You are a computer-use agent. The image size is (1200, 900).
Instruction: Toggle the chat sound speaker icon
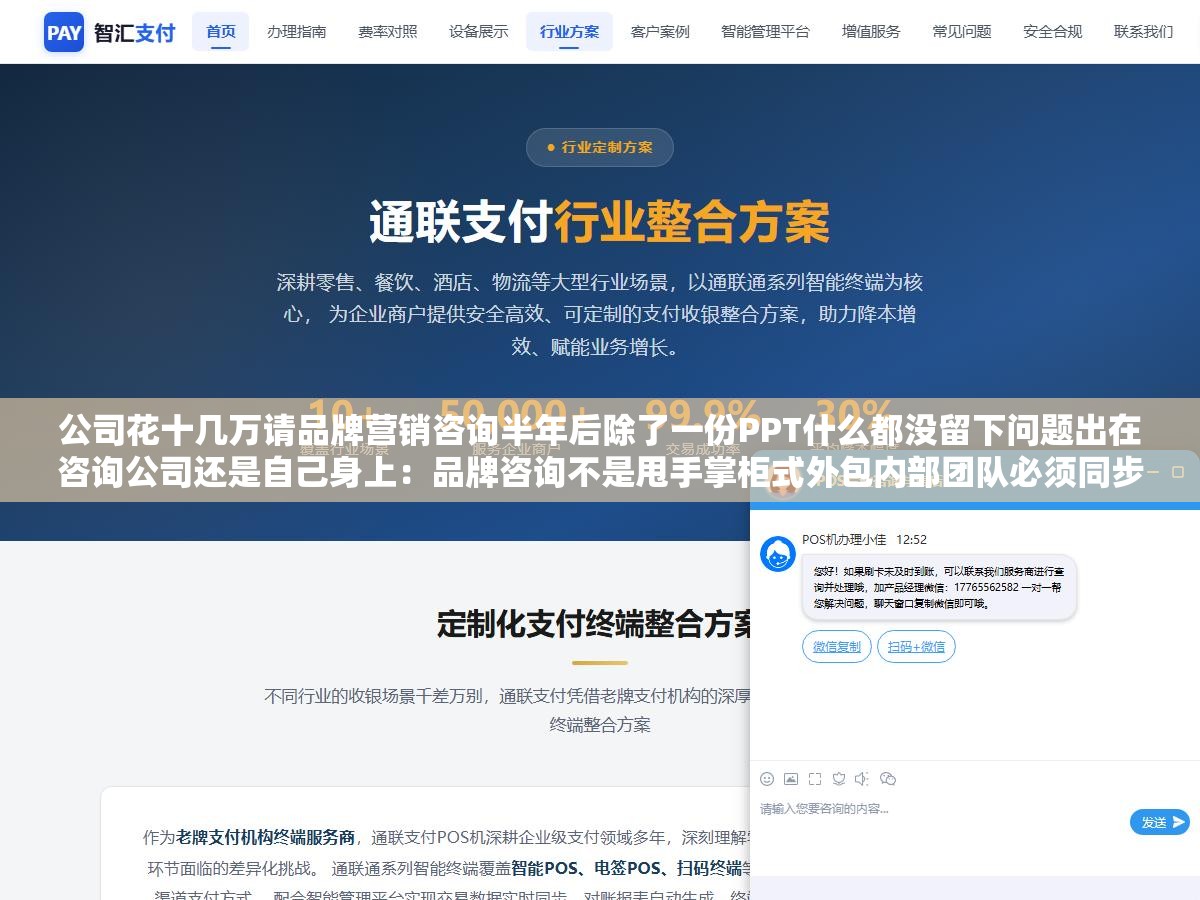(x=862, y=778)
